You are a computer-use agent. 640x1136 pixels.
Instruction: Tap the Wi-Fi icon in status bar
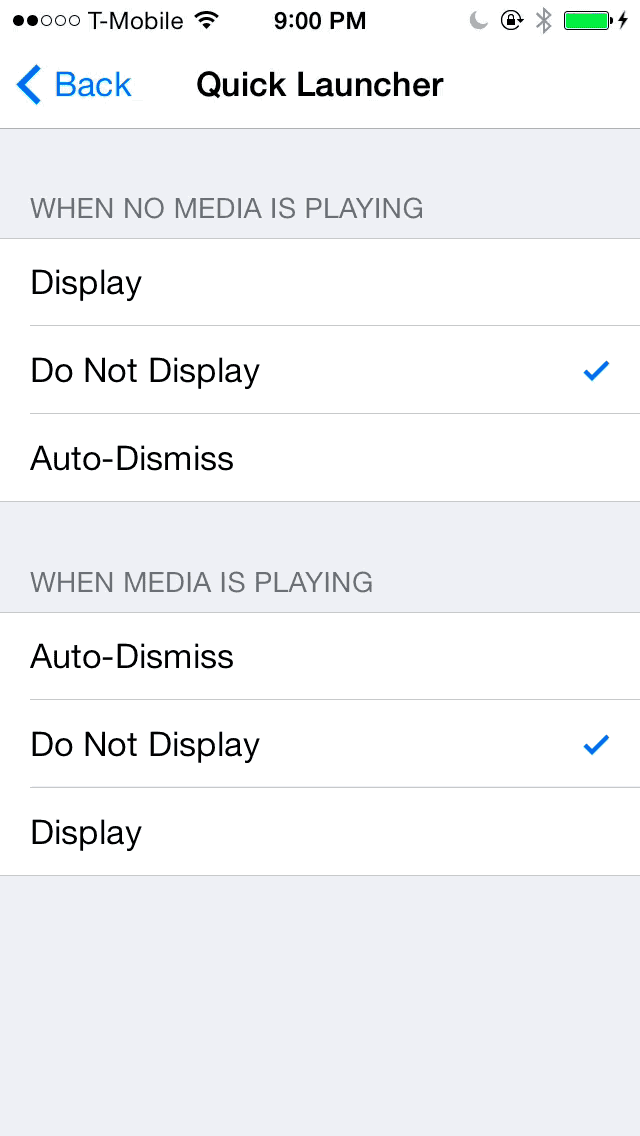tap(207, 20)
